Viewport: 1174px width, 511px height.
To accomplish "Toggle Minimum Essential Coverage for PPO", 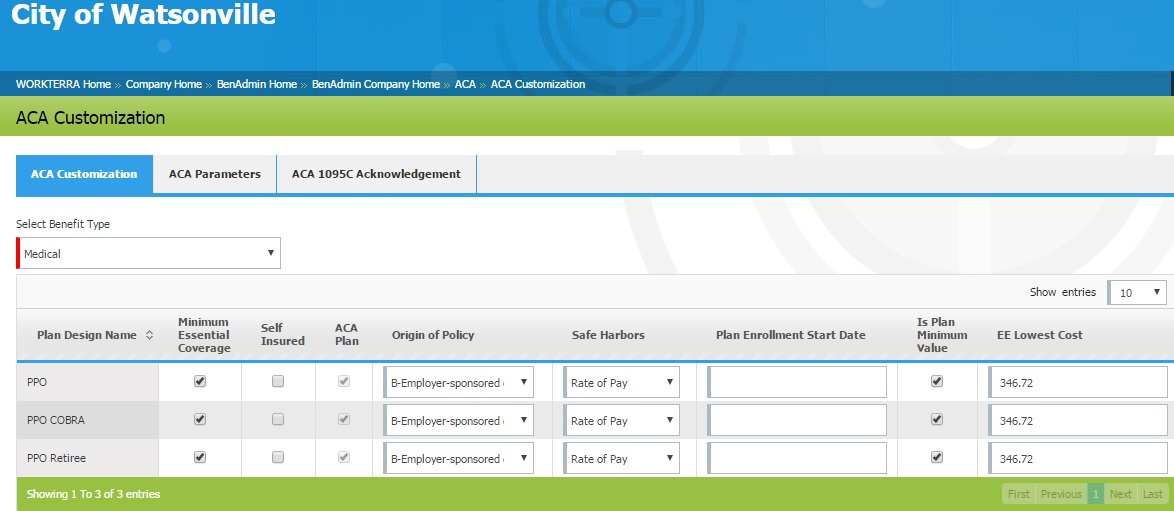I will tap(200, 381).
